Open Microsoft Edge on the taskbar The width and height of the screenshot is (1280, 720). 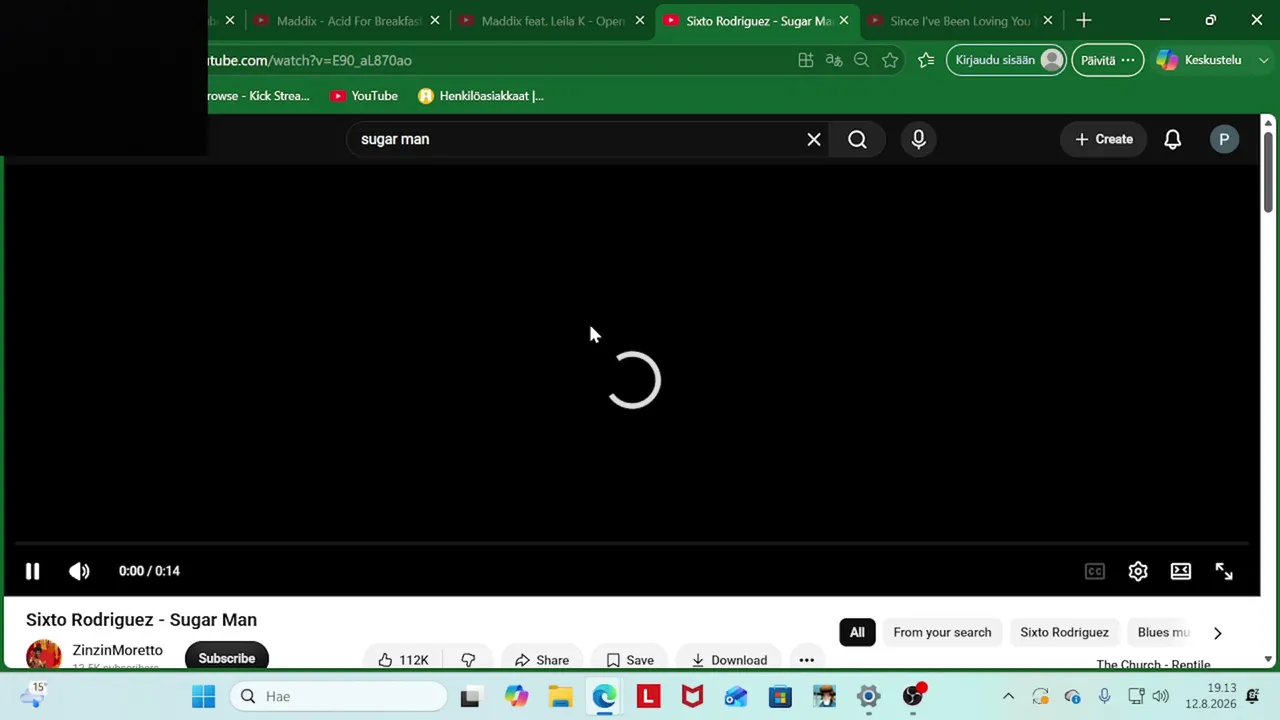pos(604,696)
